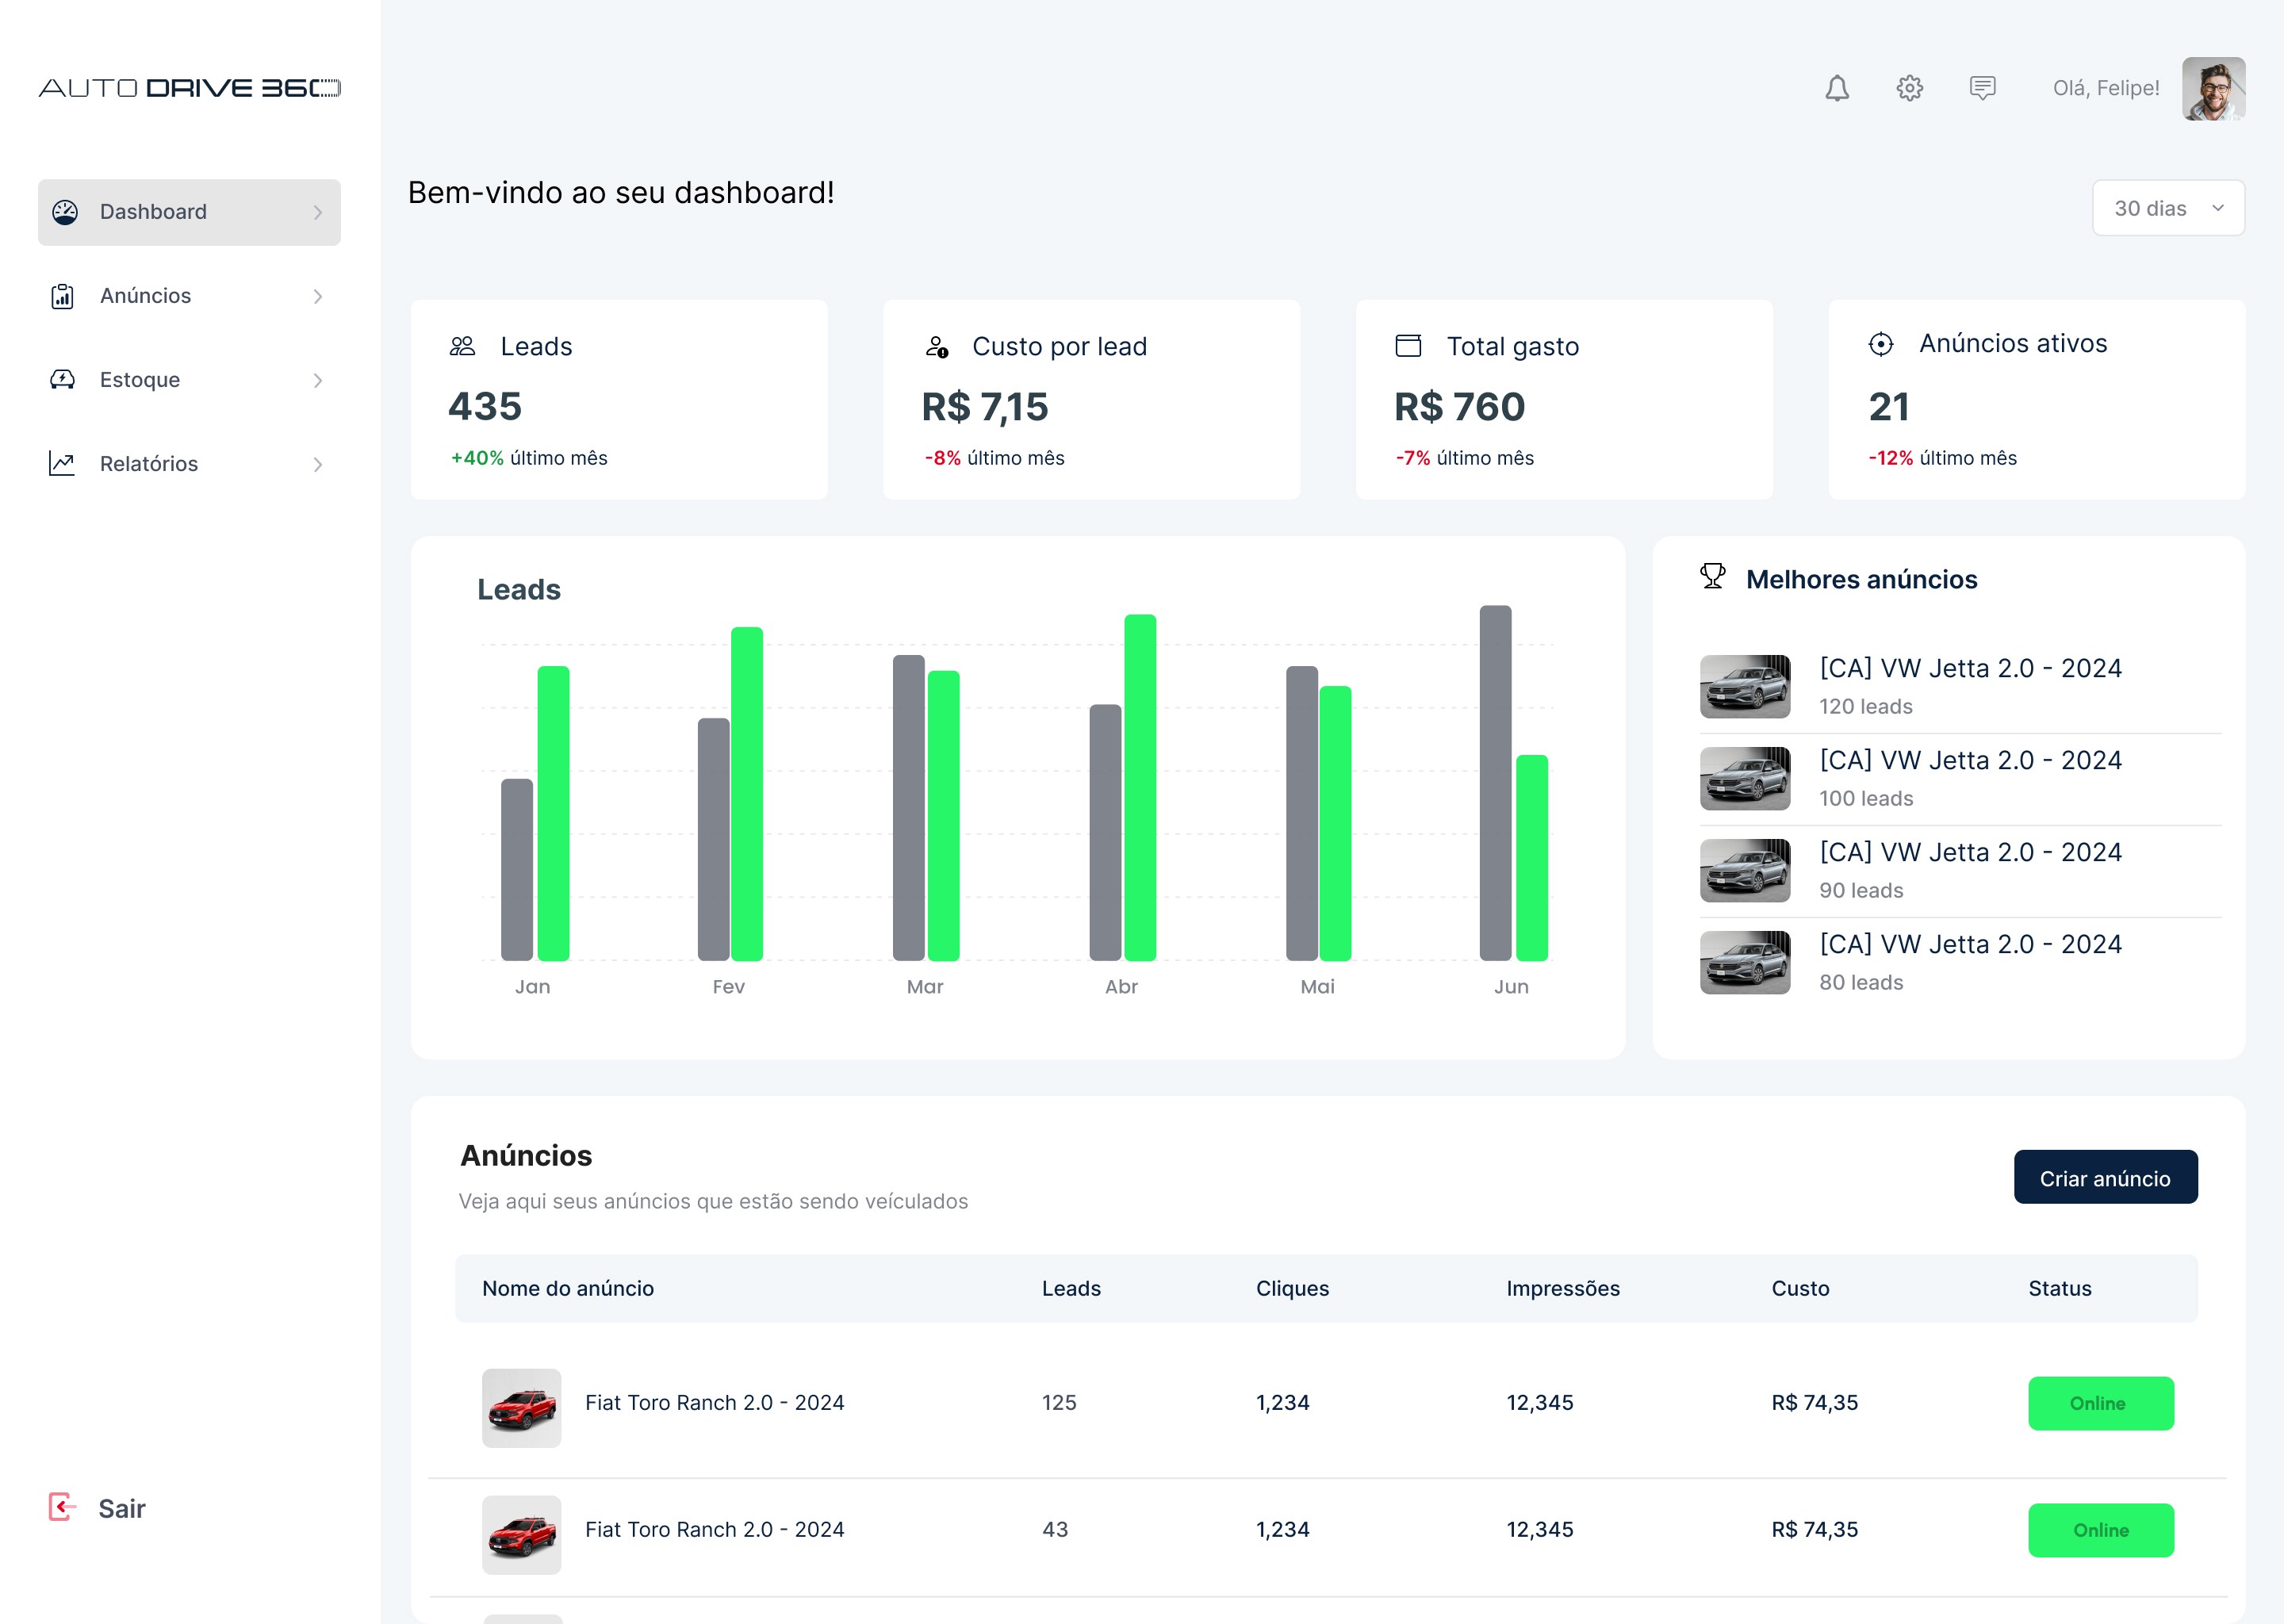2284x1624 pixels.
Task: Click the Relatórios graph icon
Action: (x=62, y=463)
